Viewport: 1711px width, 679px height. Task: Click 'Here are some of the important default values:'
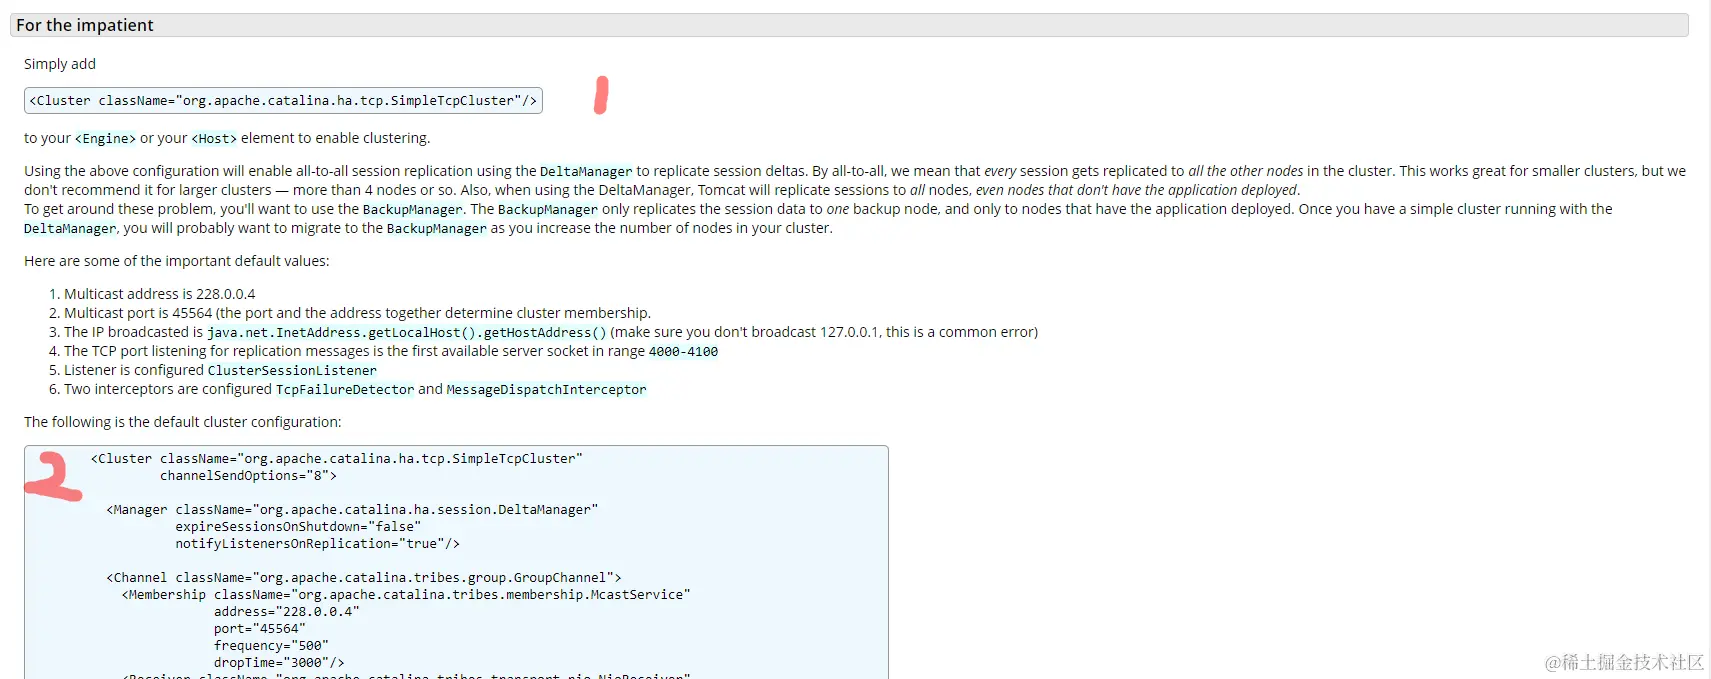point(176,261)
